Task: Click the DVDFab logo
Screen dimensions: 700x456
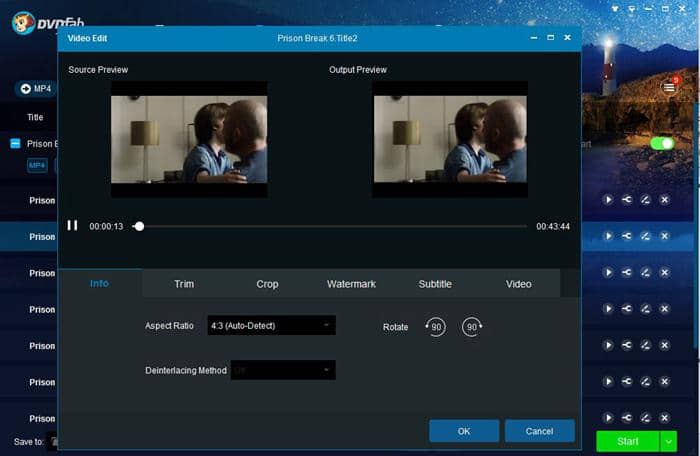Action: tap(47, 22)
